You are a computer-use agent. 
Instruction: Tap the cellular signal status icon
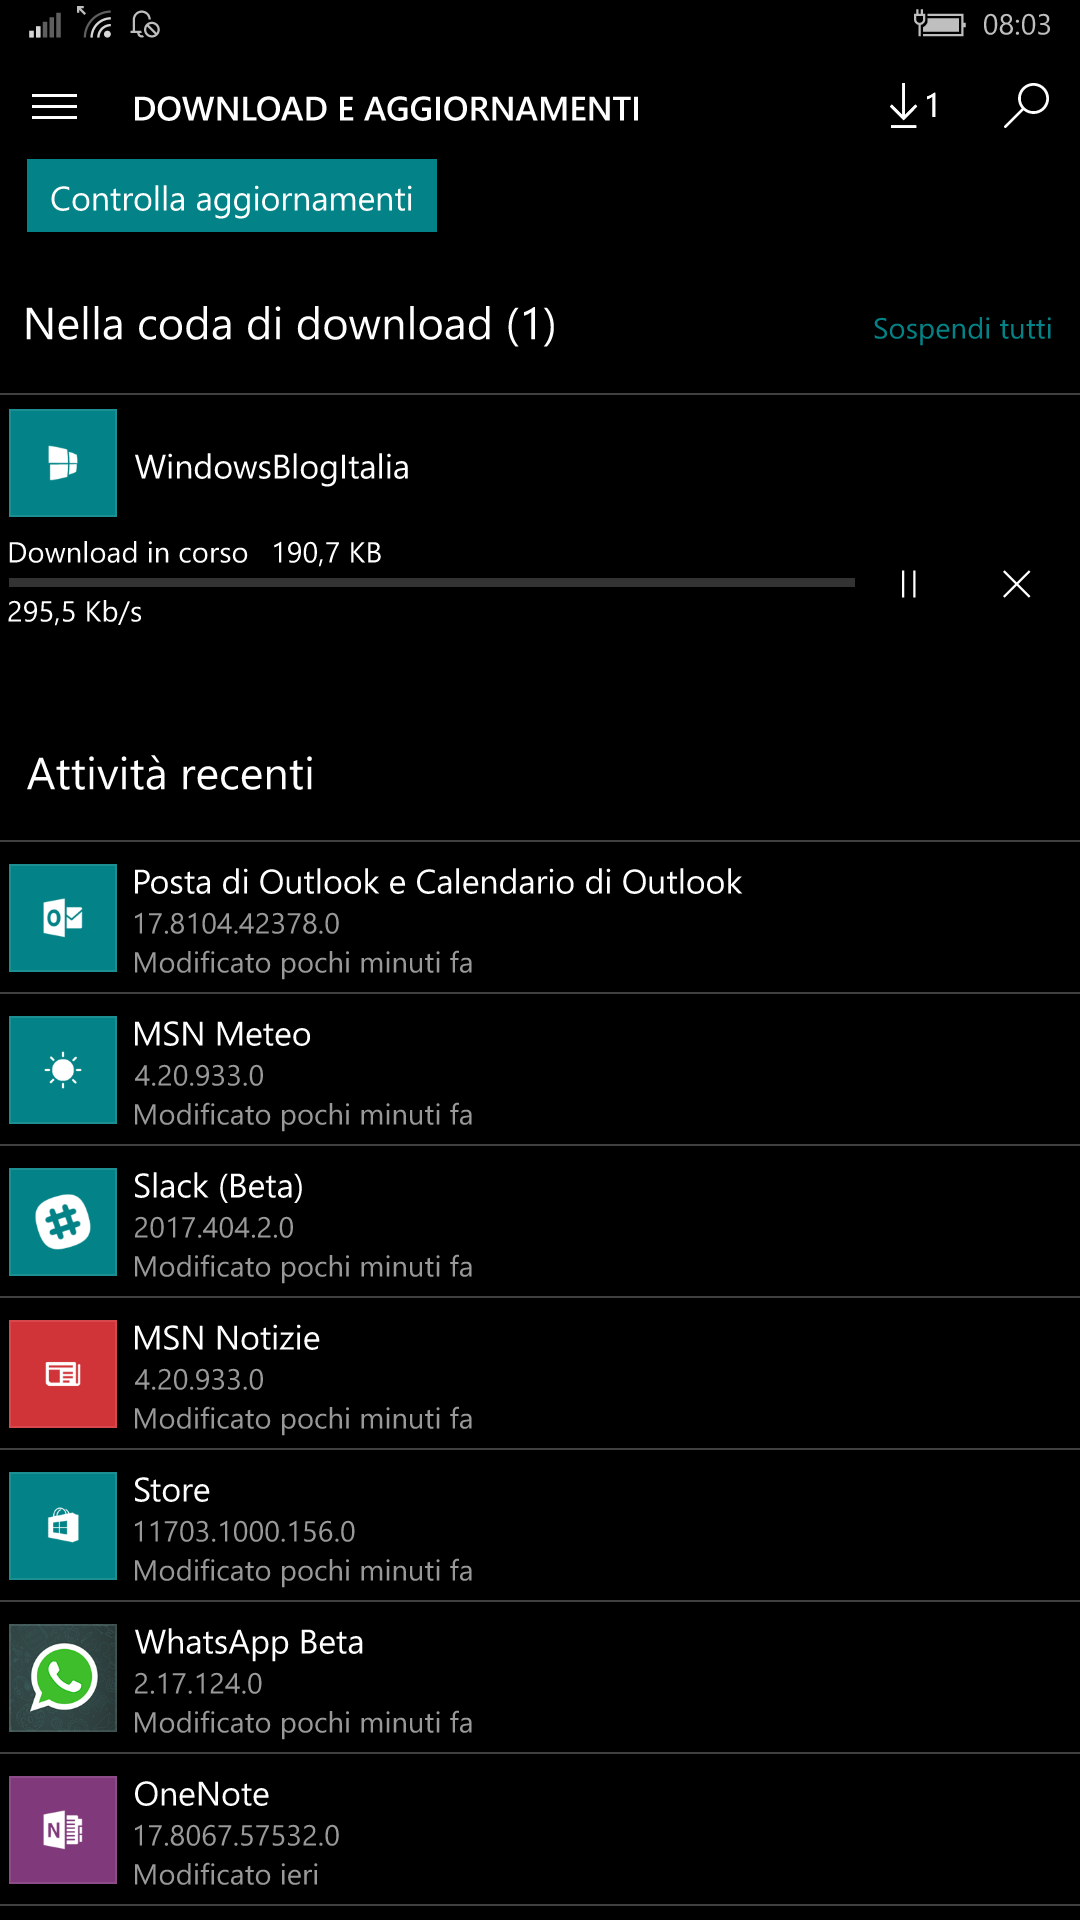45,24
